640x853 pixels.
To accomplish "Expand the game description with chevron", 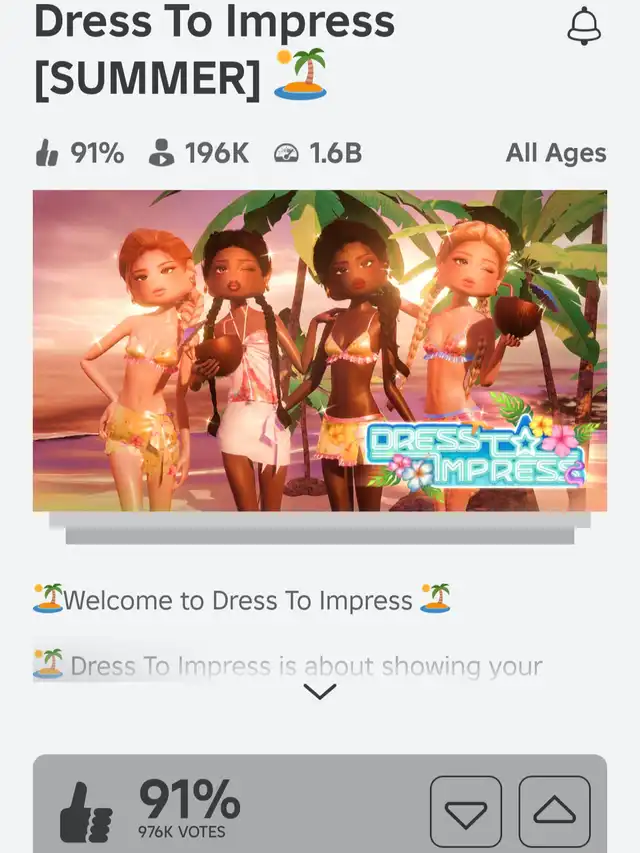I will [x=320, y=692].
